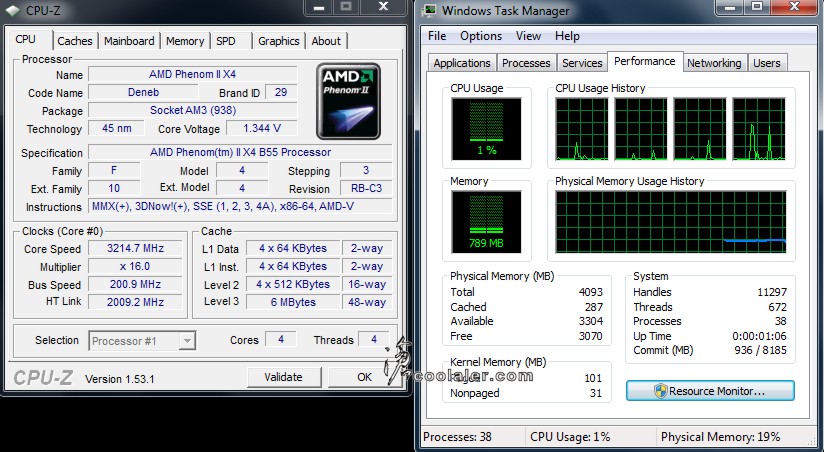Viewport: 824px width, 452px height.
Task: Click the AMD Phenom II logo
Action: pos(348,101)
